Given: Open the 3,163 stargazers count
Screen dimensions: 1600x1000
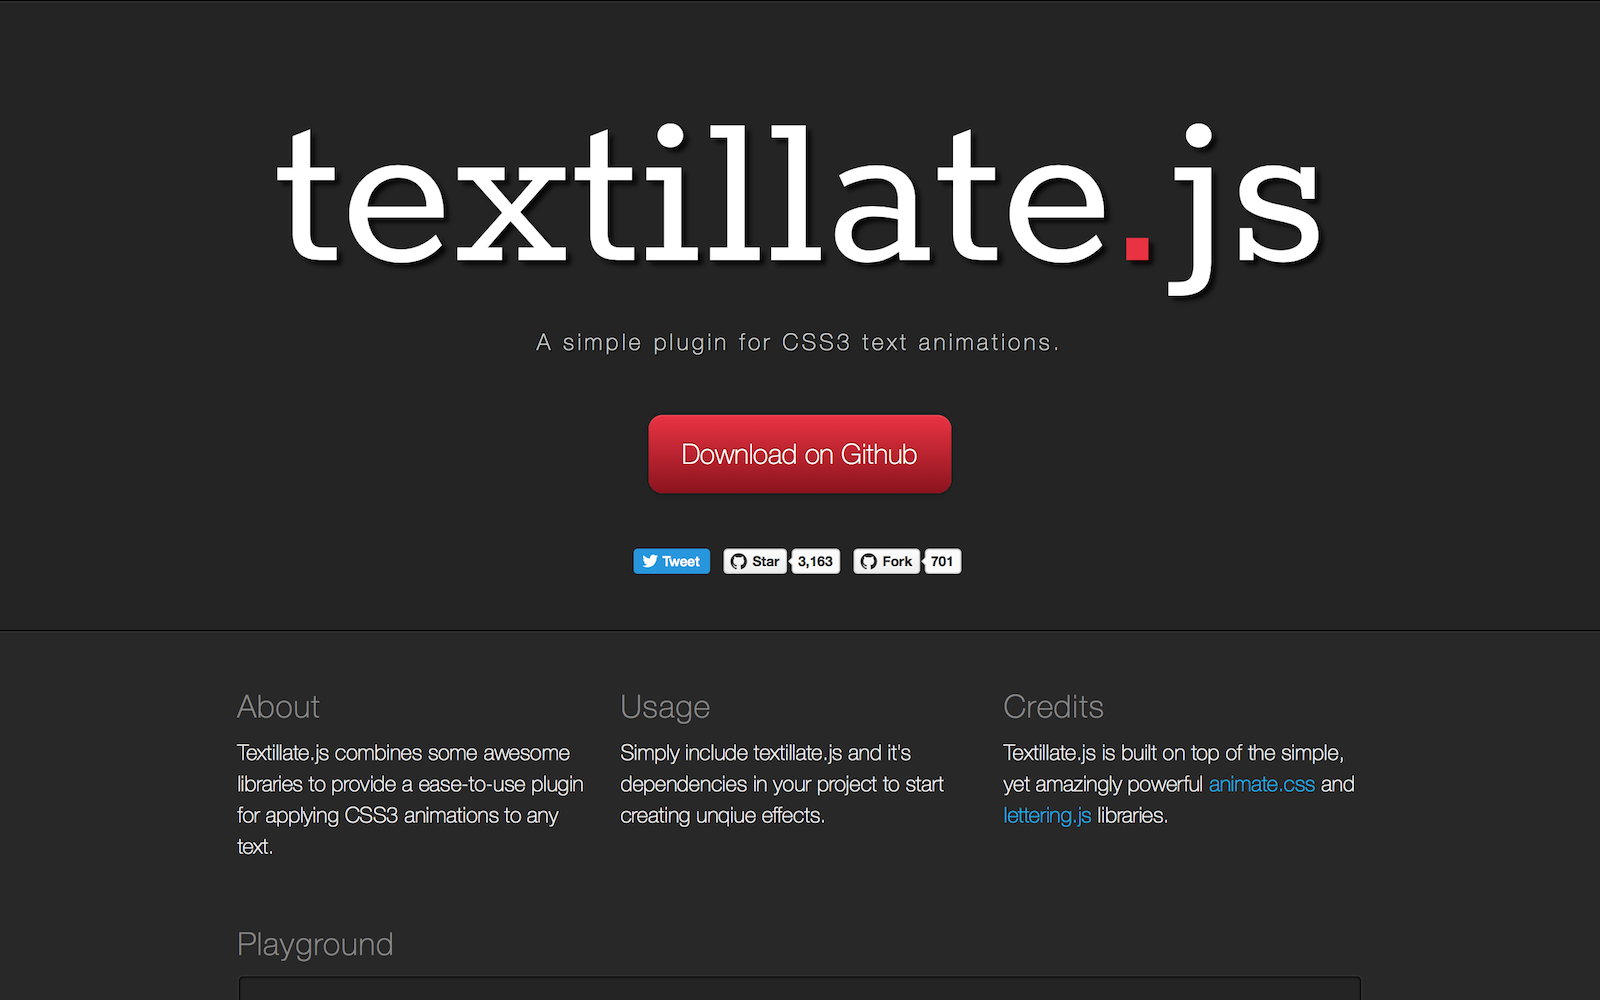Looking at the screenshot, I should [815, 561].
